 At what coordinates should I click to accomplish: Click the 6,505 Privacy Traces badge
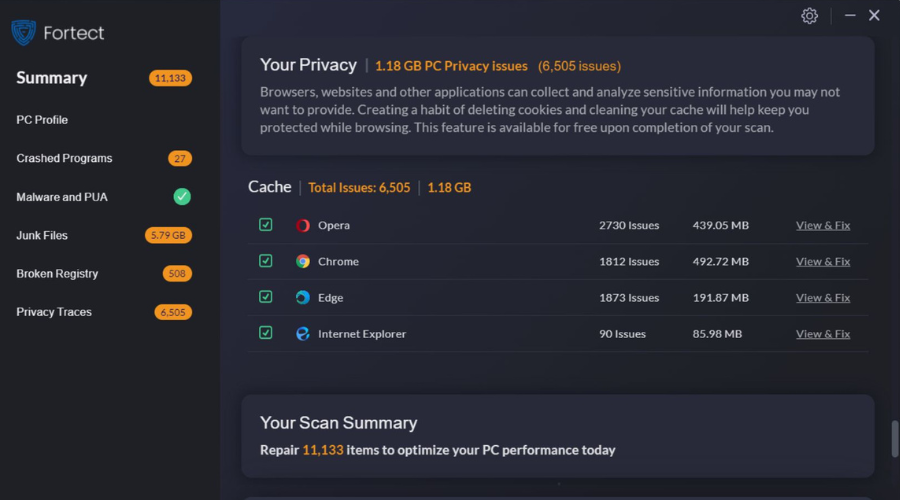point(173,312)
